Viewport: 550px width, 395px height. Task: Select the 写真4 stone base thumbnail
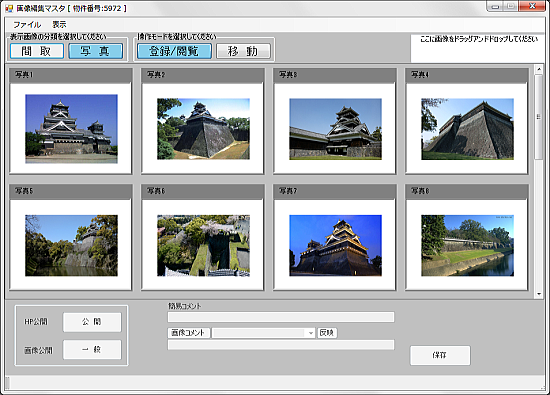467,129
